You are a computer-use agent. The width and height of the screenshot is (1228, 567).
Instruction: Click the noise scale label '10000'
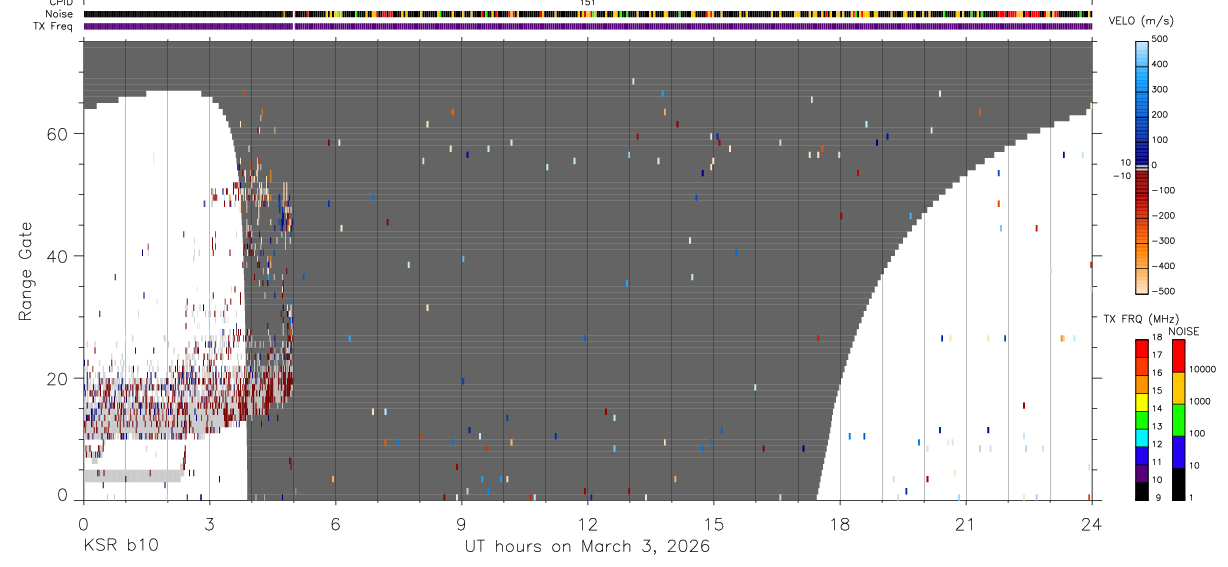(1202, 370)
